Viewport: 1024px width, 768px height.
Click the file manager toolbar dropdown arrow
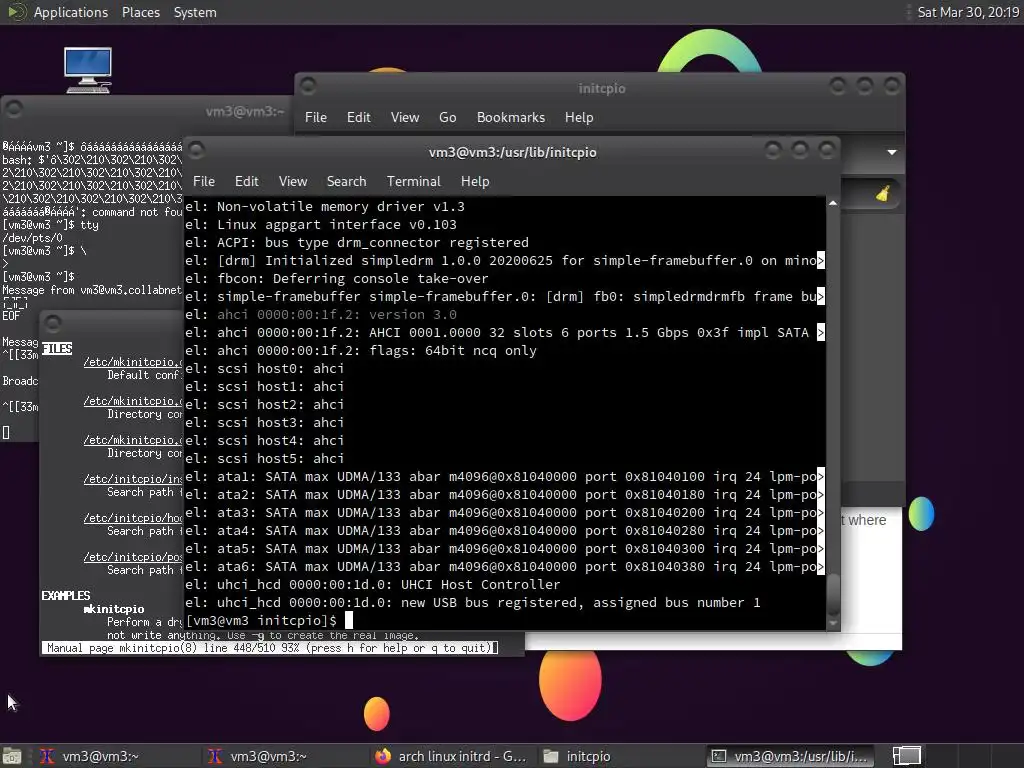pos(891,152)
